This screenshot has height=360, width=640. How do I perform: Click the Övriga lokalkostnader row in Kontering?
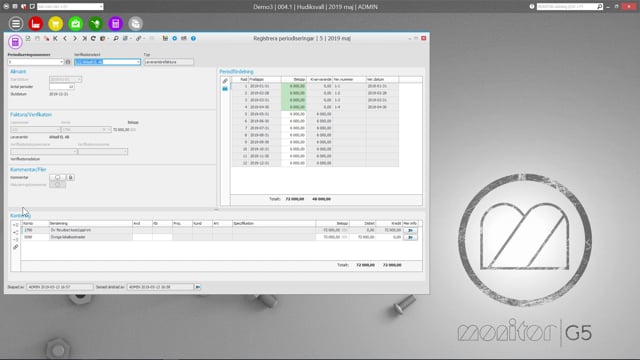[220, 237]
